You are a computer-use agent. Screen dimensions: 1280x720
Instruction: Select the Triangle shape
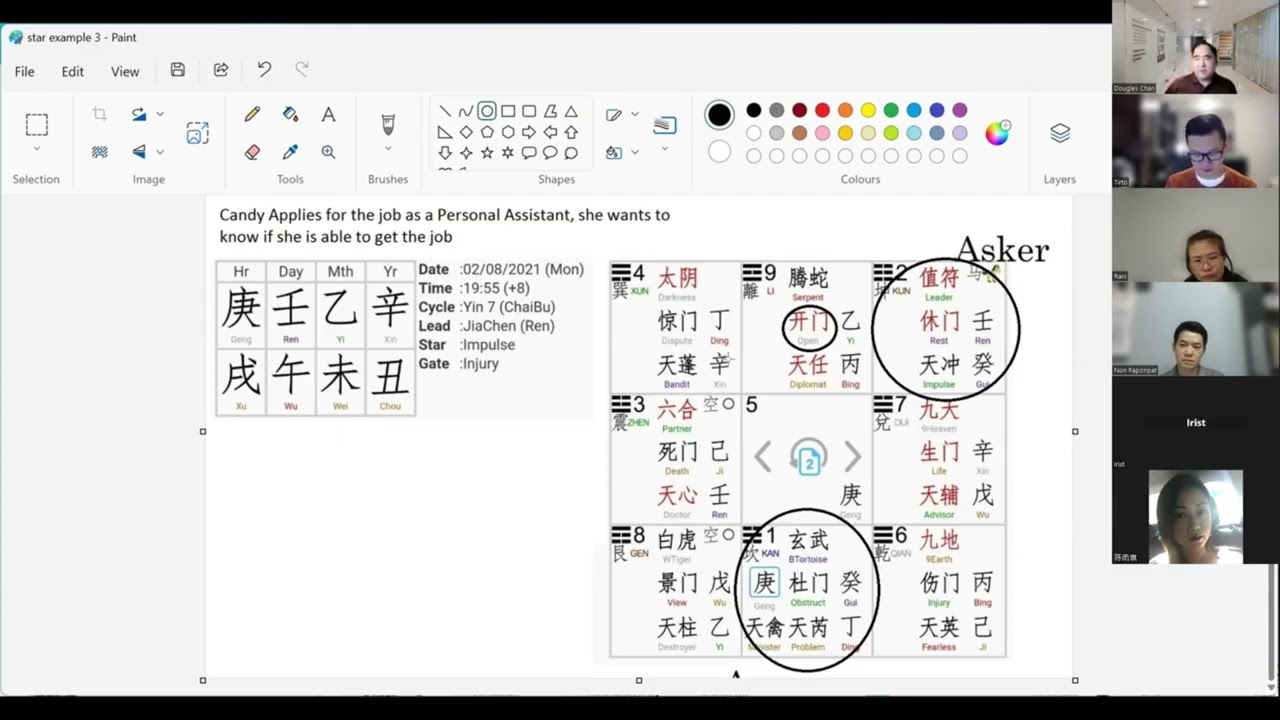571,111
